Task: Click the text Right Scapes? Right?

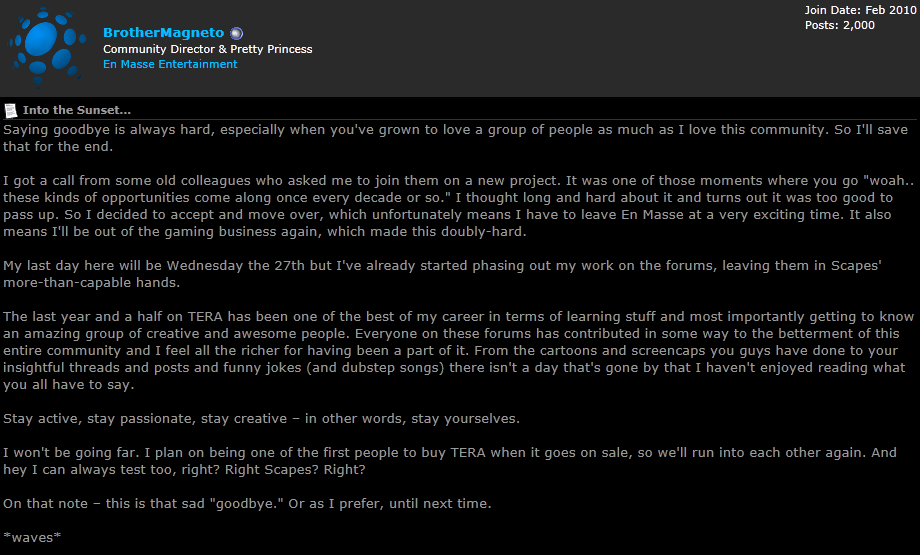Action: [x=295, y=470]
